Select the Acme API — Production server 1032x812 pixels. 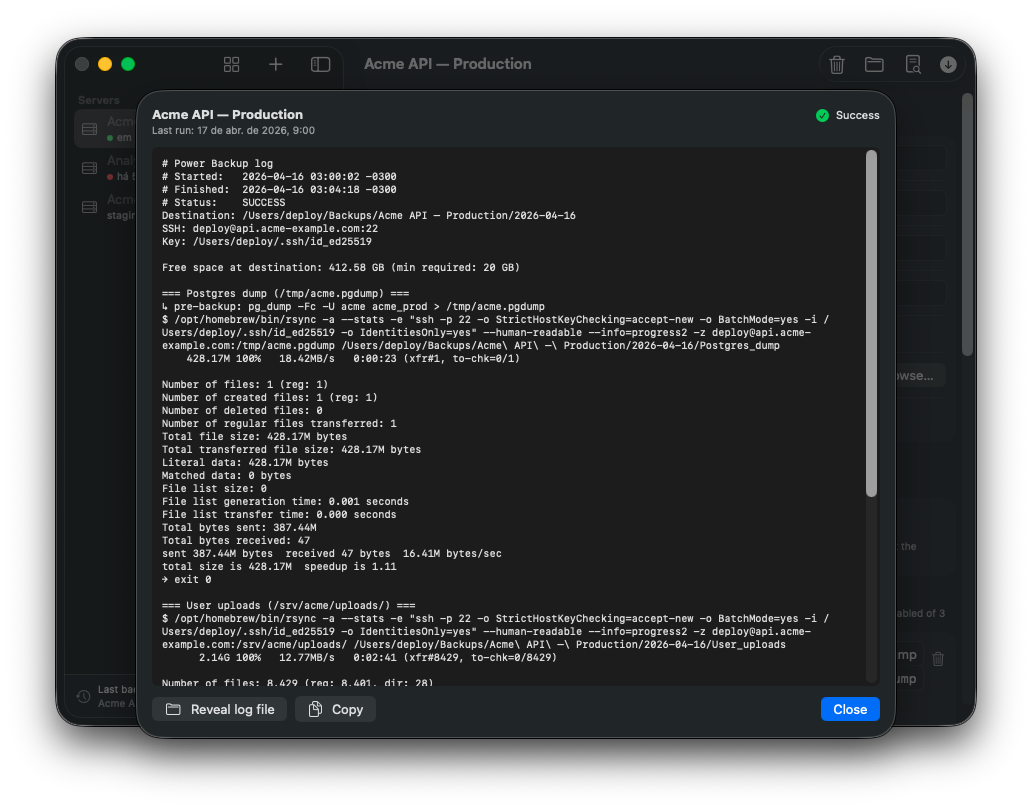click(x=105, y=128)
